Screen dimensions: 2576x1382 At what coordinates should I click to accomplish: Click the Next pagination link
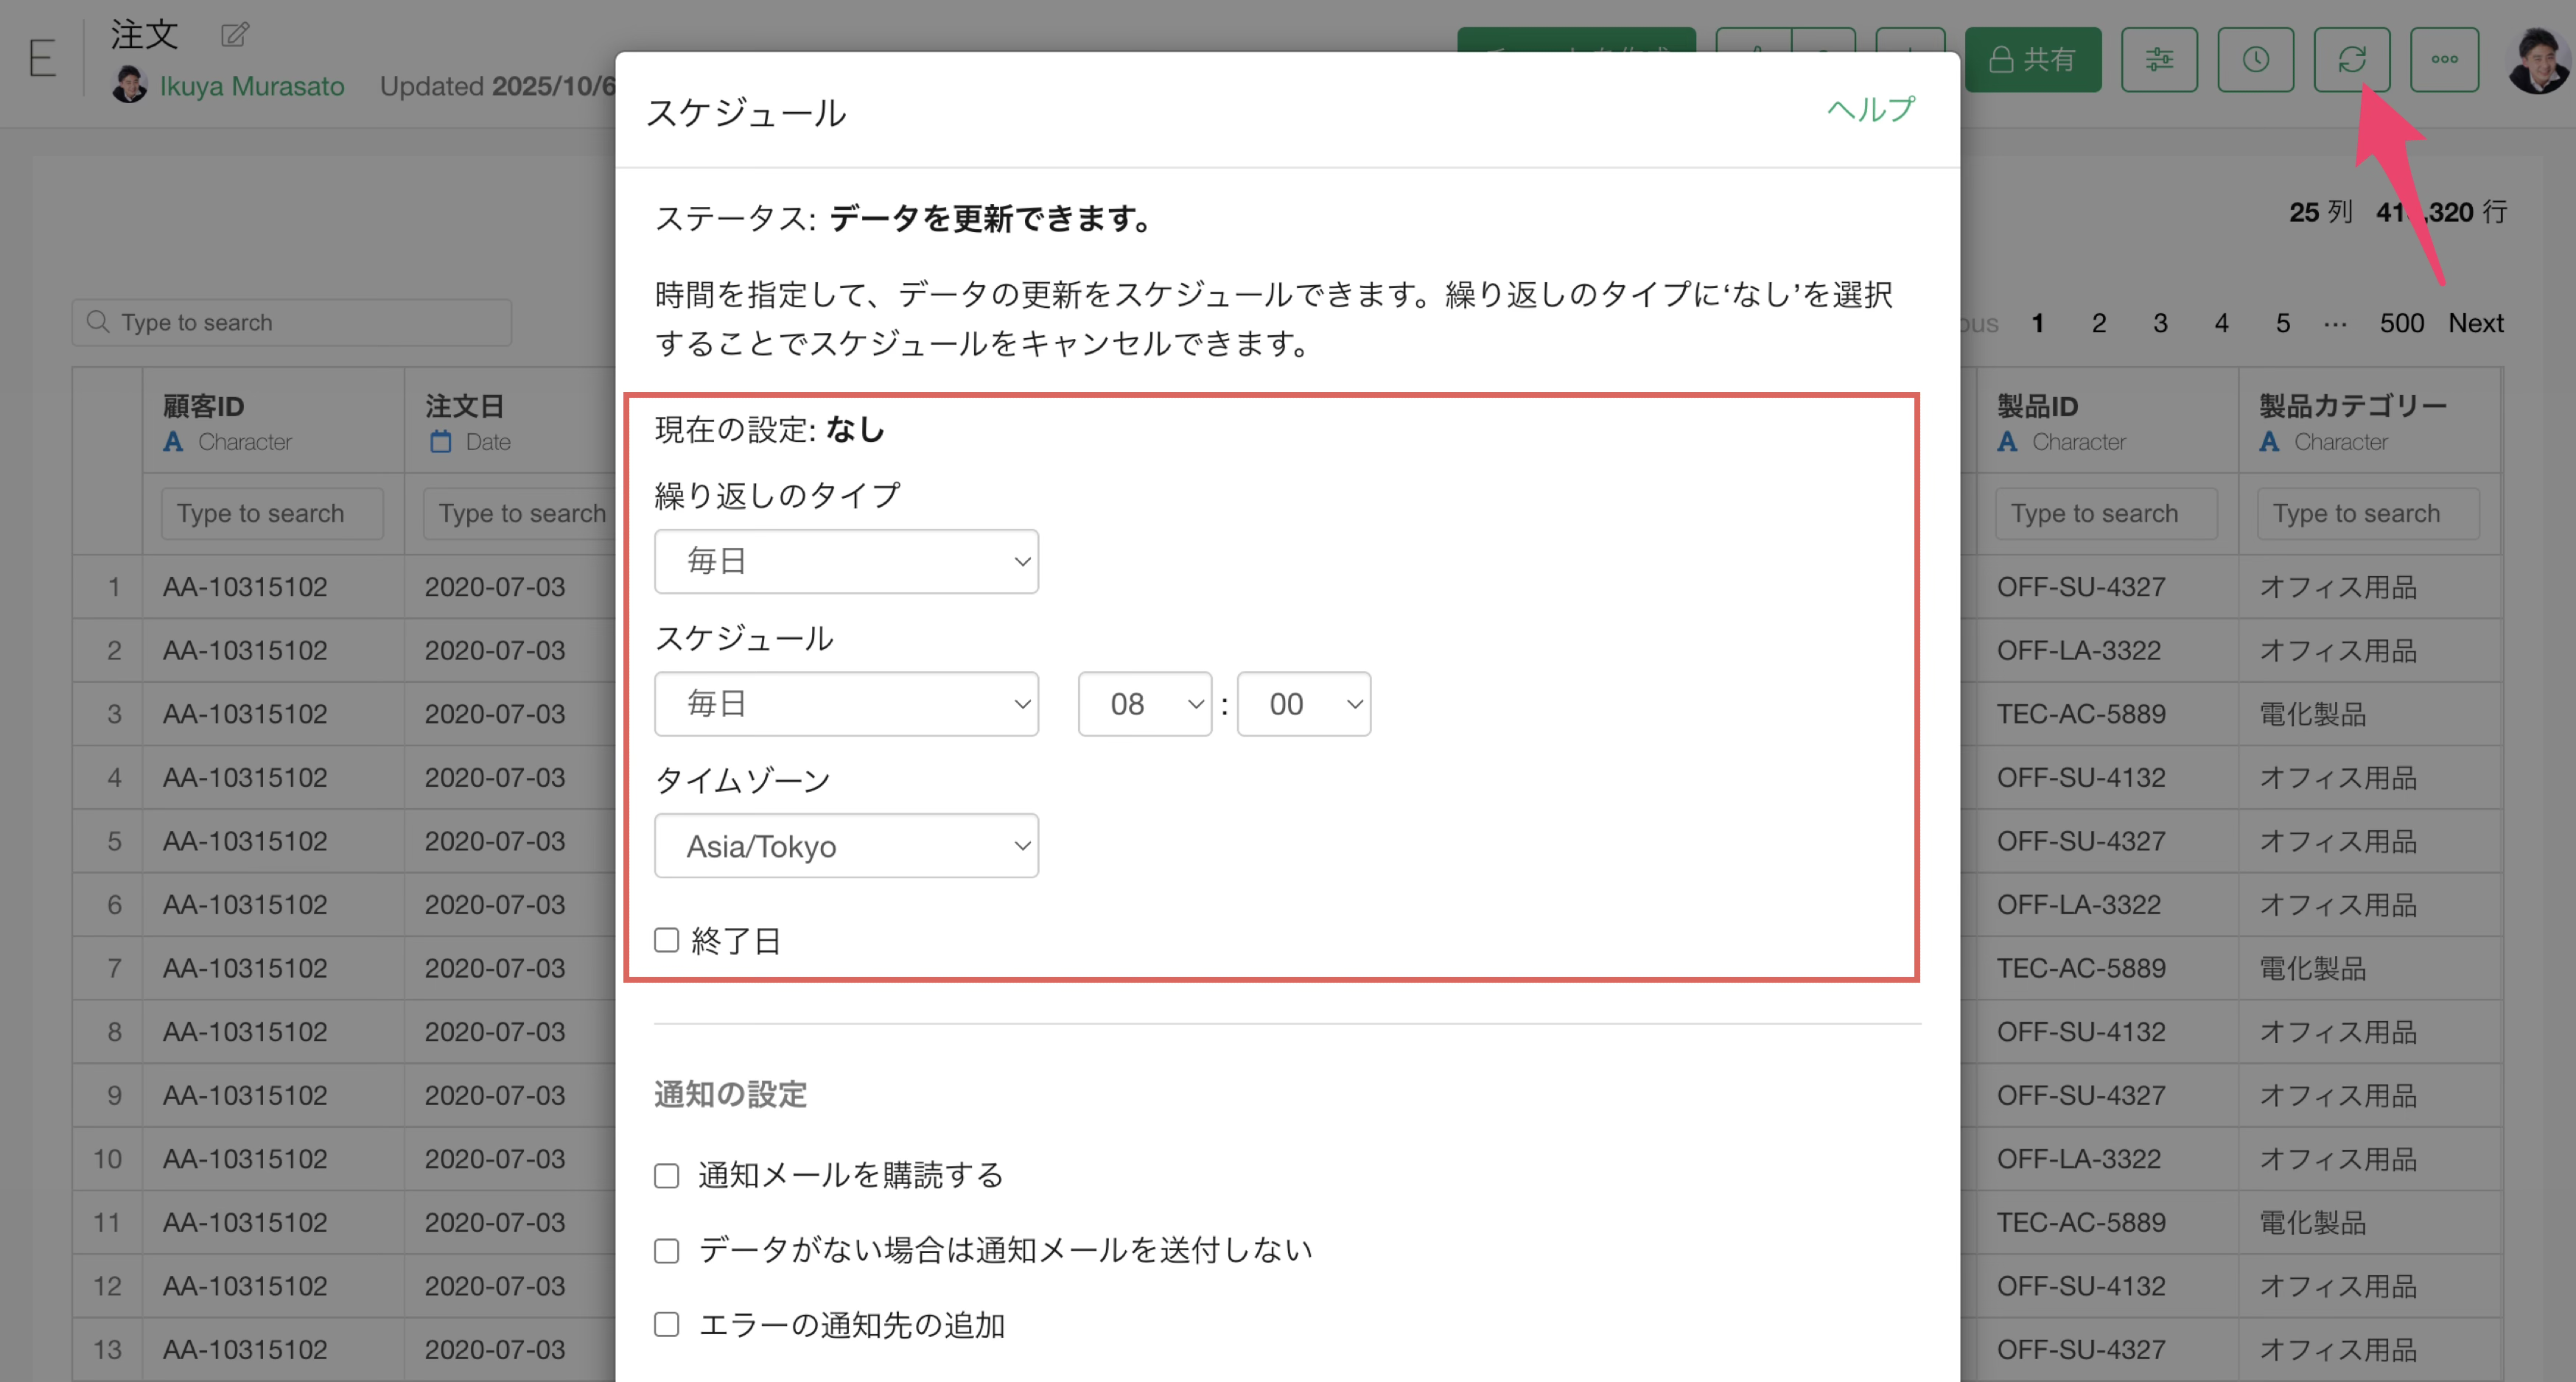2475,323
